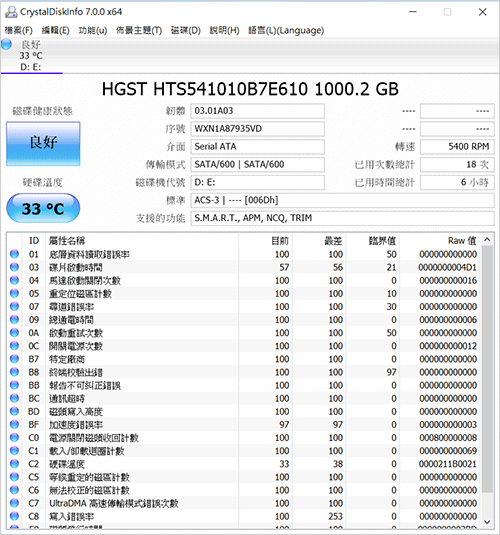The width and height of the screenshot is (500, 535).
Task: Click raw value 0000211B0021
Action: [448, 464]
